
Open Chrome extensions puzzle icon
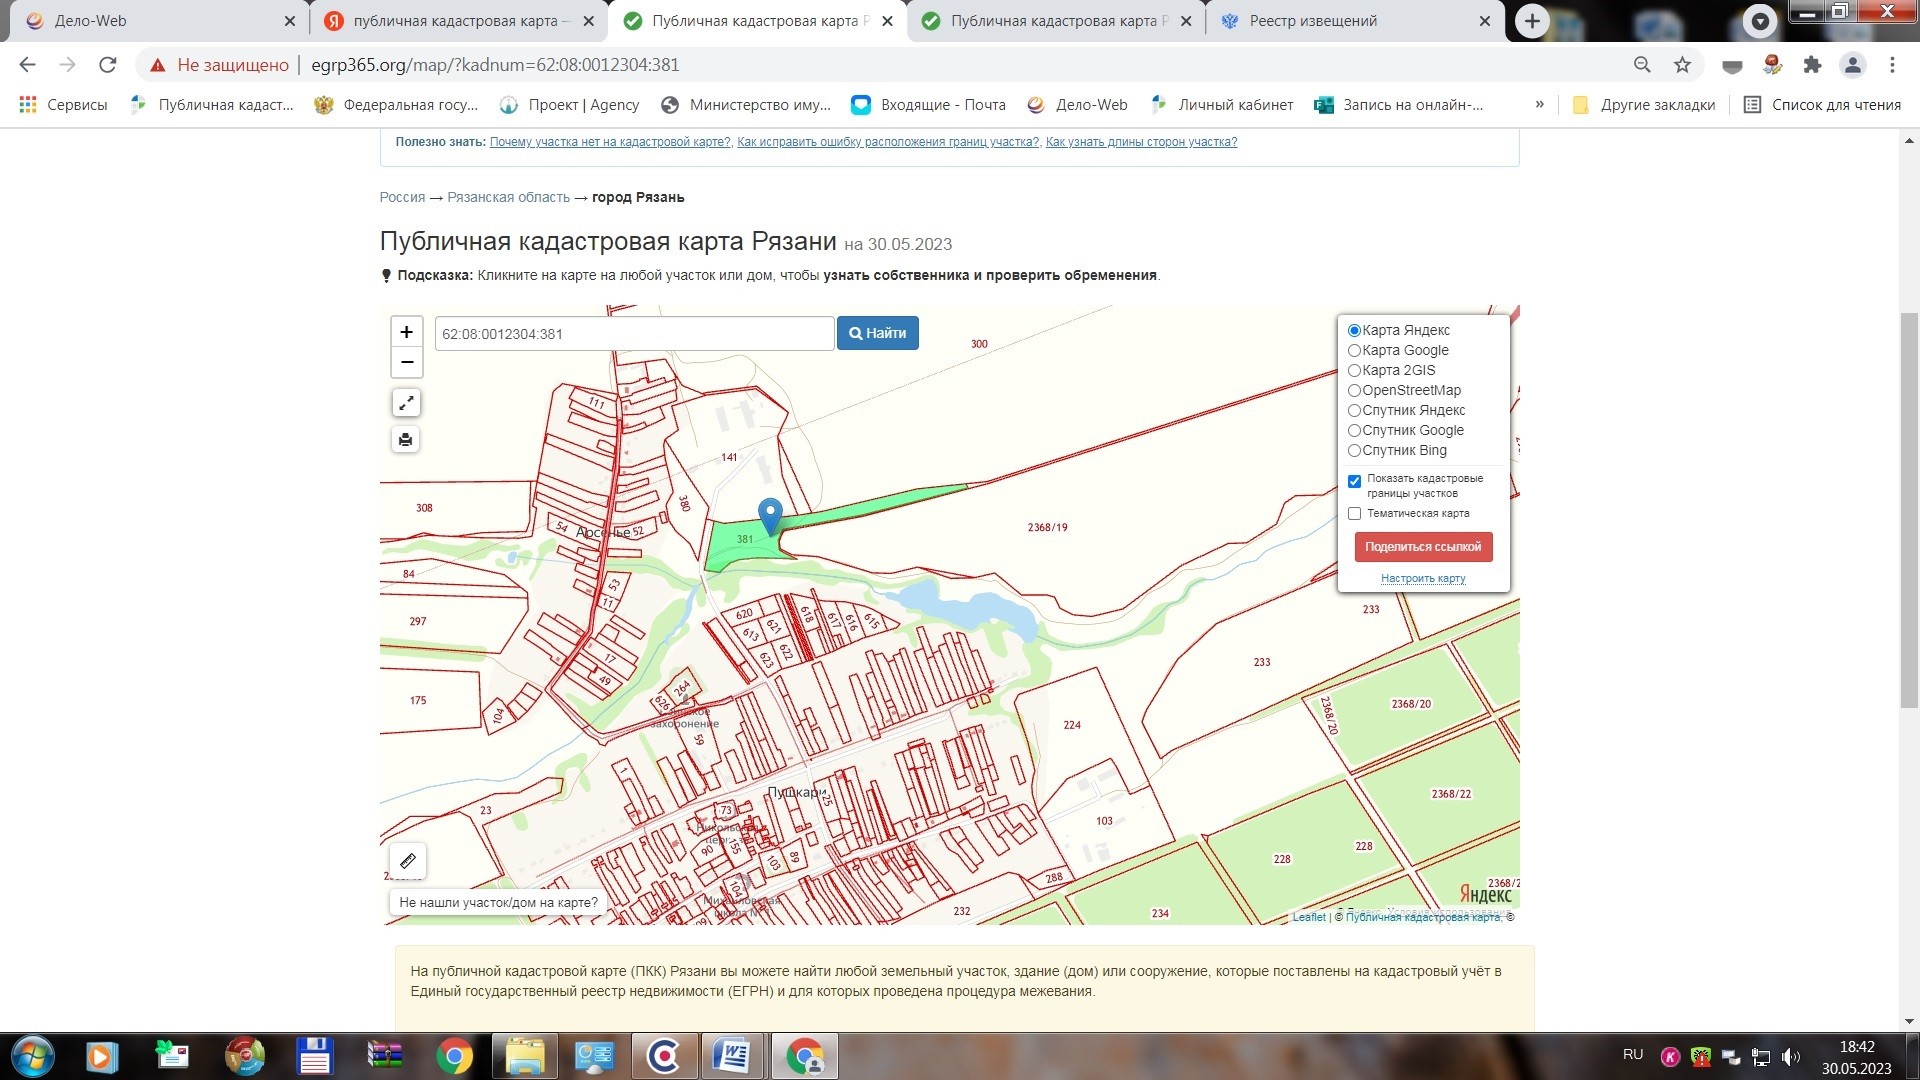point(1812,65)
